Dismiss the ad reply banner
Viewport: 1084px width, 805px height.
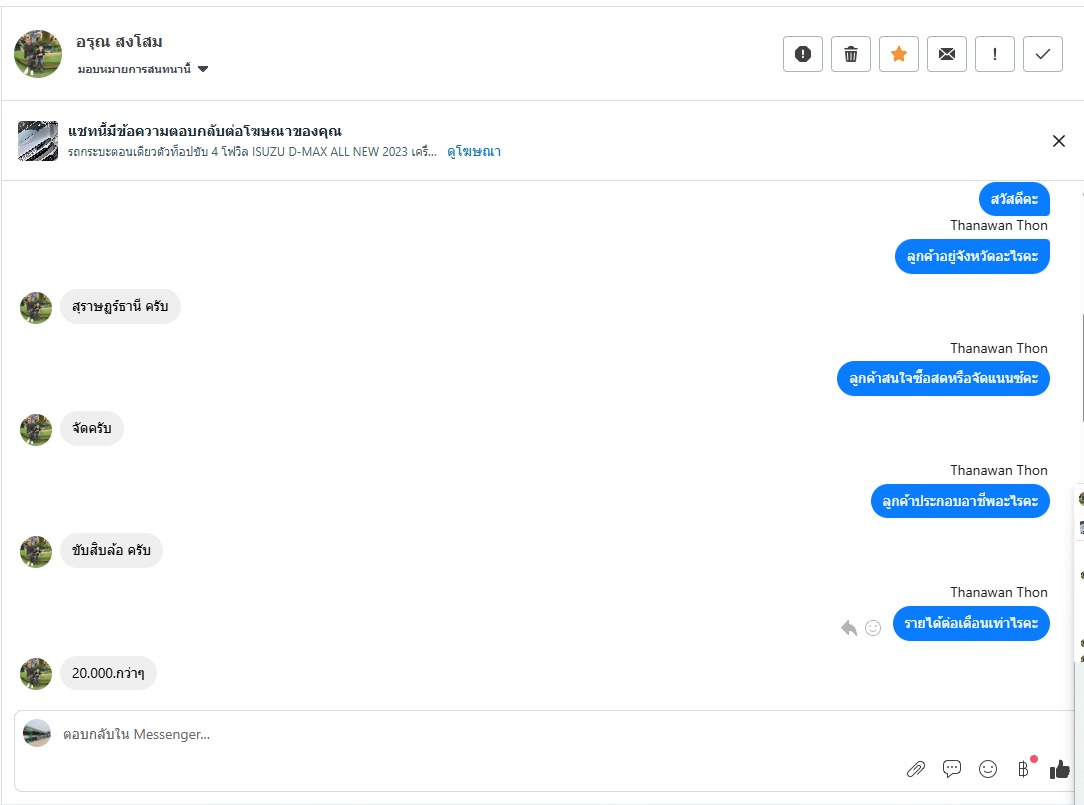[x=1059, y=141]
